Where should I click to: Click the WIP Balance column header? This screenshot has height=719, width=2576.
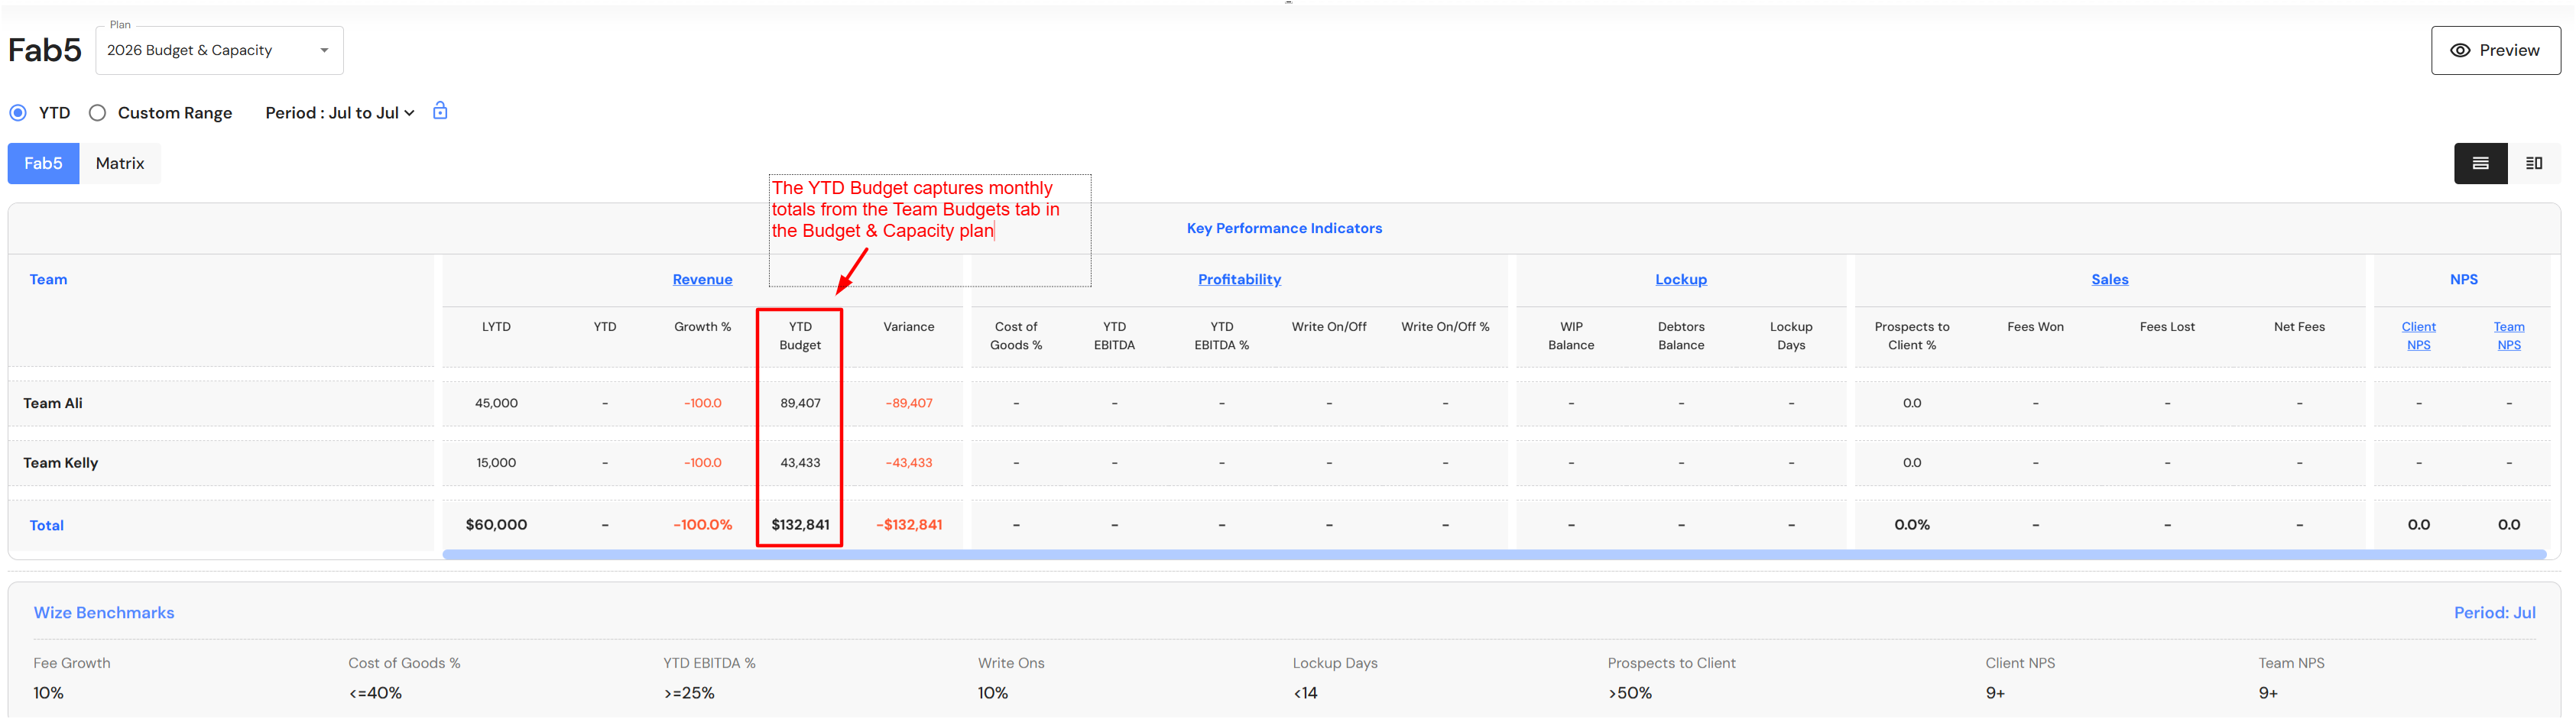coord(1571,336)
